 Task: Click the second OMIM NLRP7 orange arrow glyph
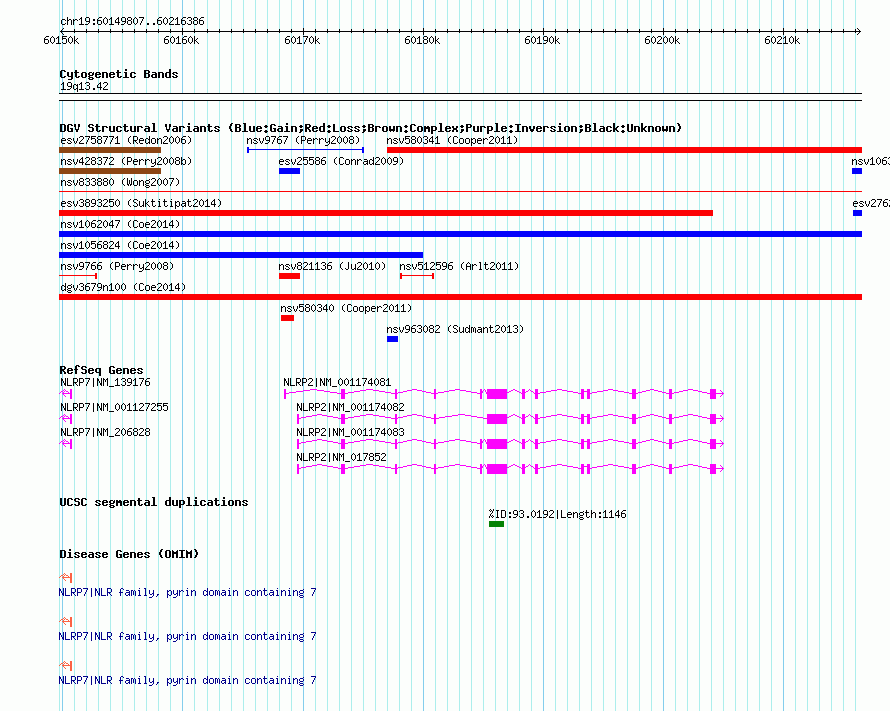pos(66,621)
